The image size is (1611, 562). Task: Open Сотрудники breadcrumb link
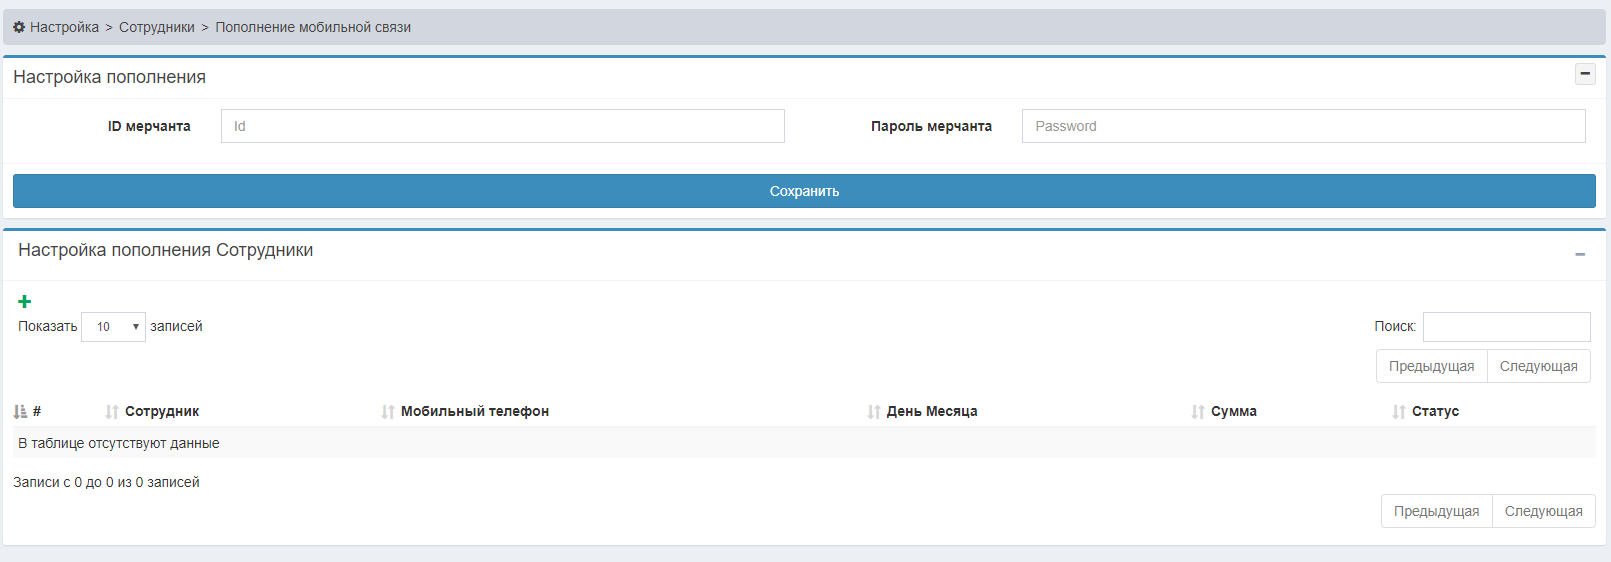[157, 27]
